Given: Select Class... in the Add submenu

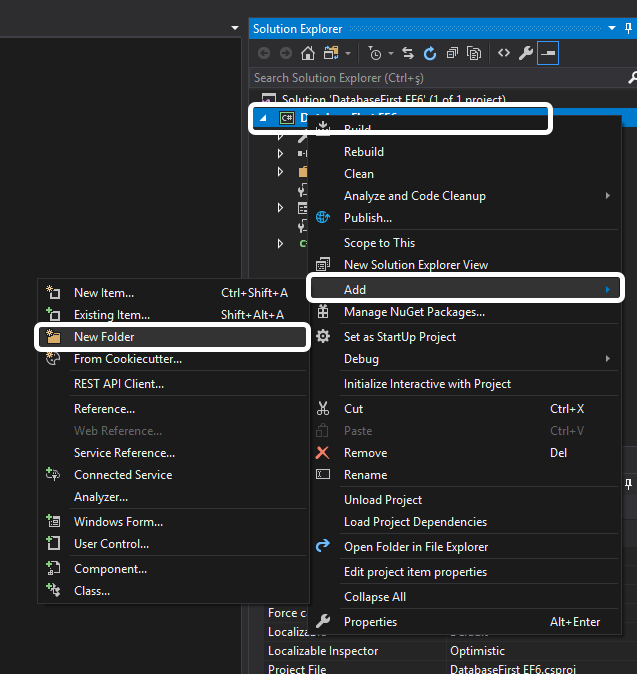Looking at the screenshot, I should [173, 591].
